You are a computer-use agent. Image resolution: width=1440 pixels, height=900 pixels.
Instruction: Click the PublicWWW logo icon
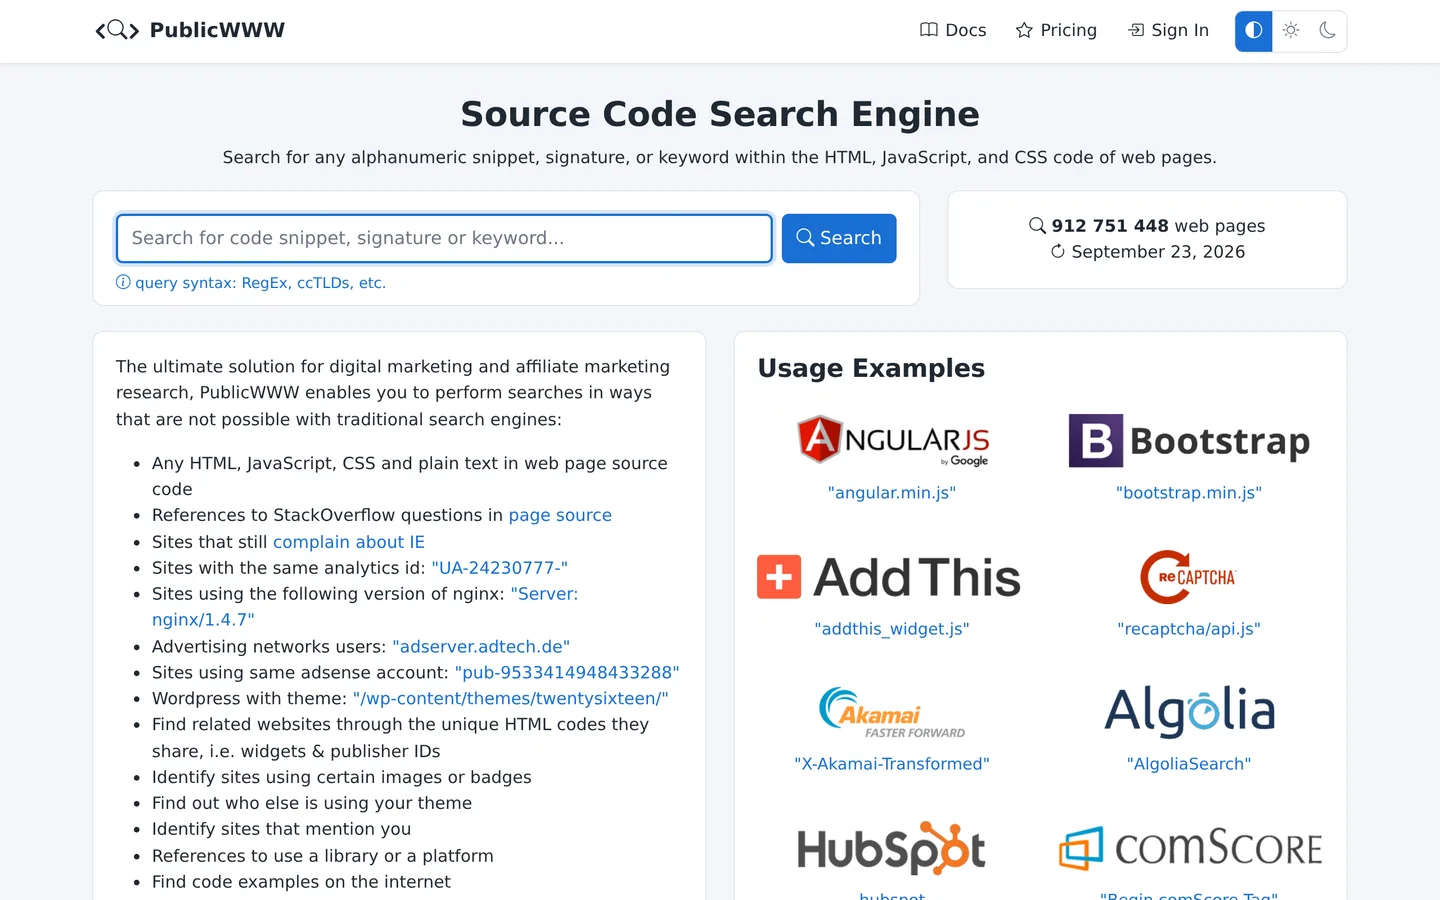[117, 30]
